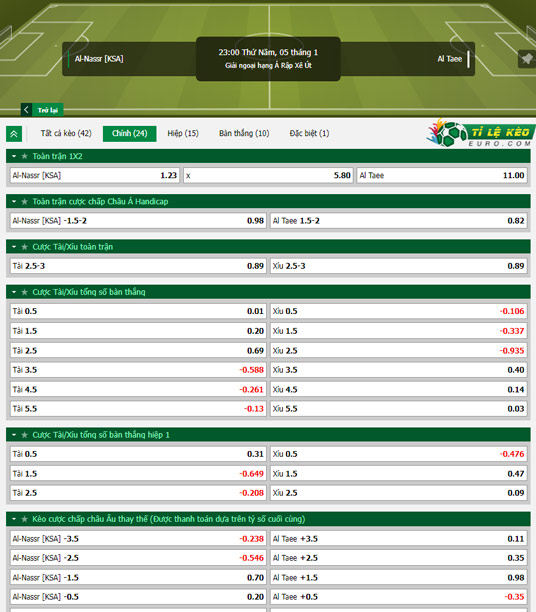The height and width of the screenshot is (612, 536).
Task: Collapse the Toàn trận 1X2 section arrow
Action: (14, 156)
